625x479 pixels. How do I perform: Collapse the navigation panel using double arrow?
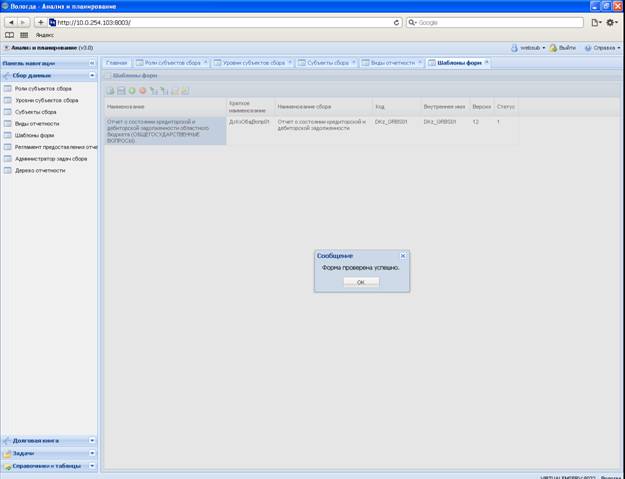[x=92, y=63]
